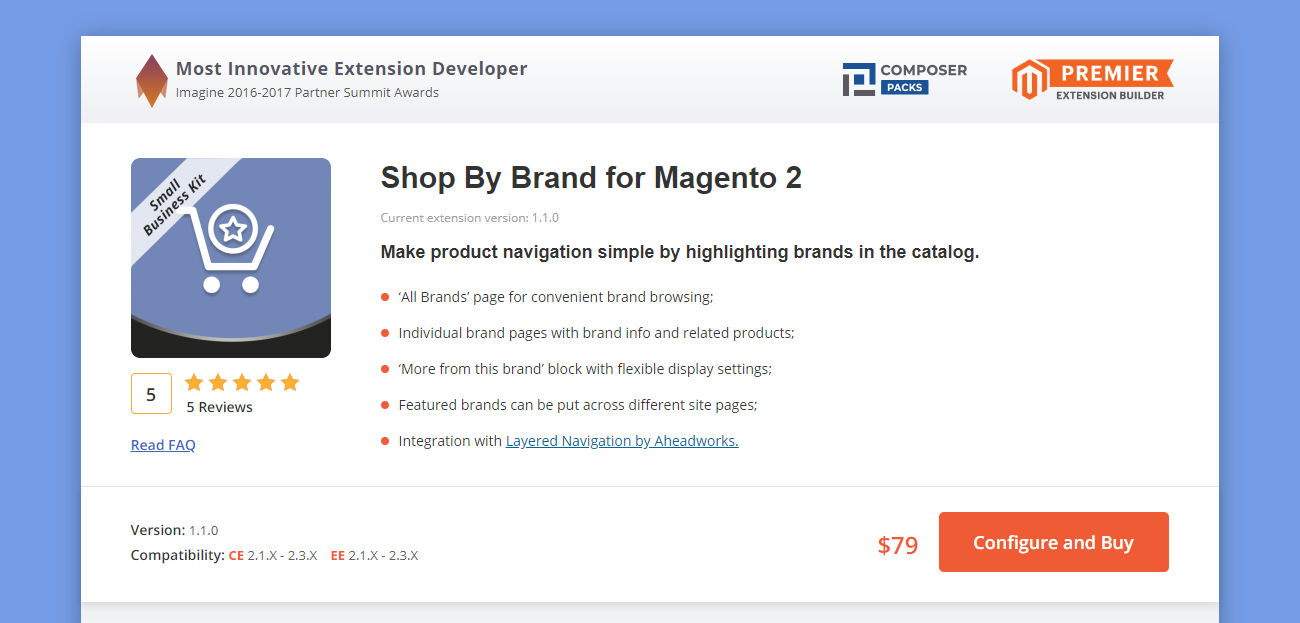Click the CE compatibility label
The width and height of the screenshot is (1300, 623).
[x=236, y=555]
